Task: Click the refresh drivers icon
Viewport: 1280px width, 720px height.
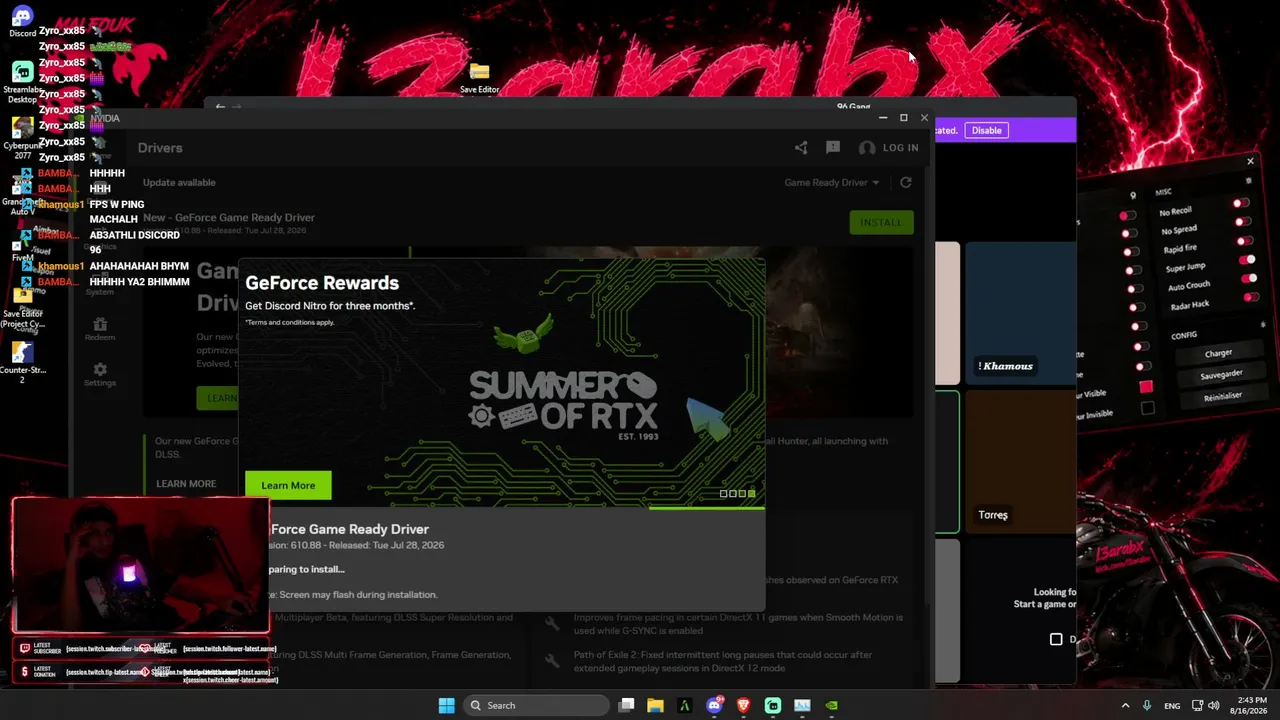Action: [906, 182]
